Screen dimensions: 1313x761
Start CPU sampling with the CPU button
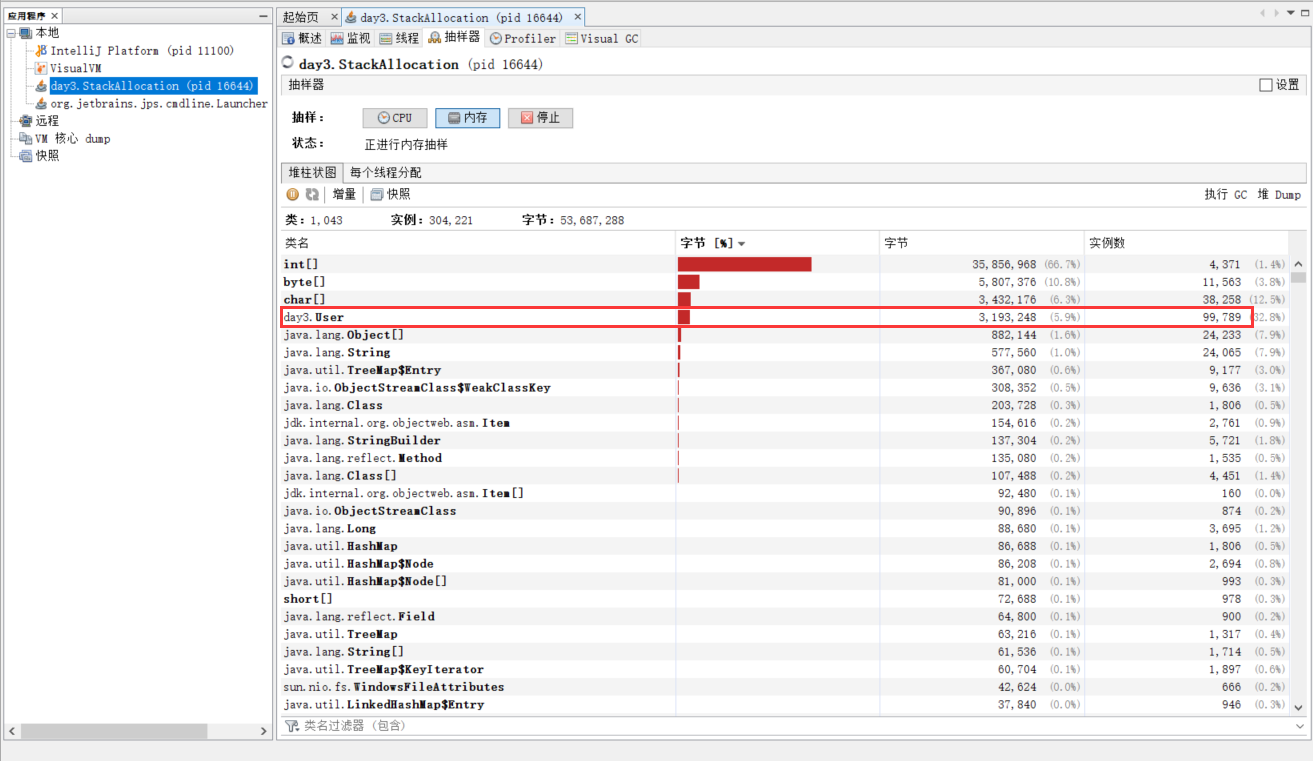(x=395, y=117)
